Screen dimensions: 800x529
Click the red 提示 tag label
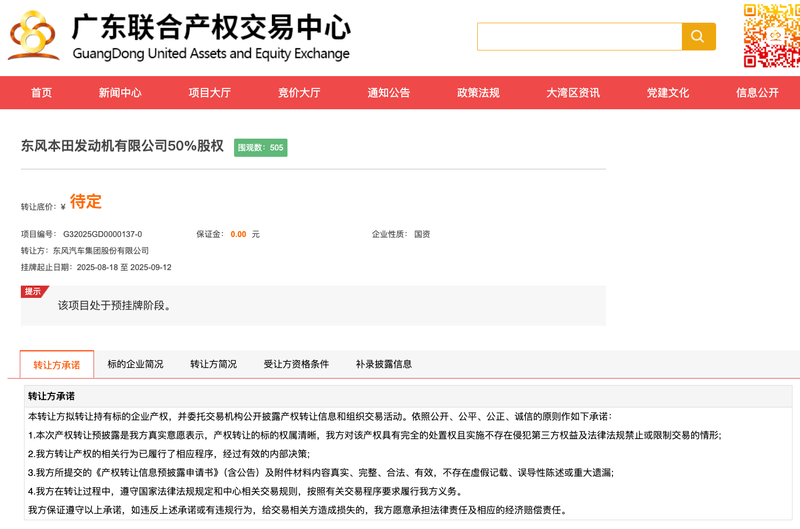tap(33, 291)
